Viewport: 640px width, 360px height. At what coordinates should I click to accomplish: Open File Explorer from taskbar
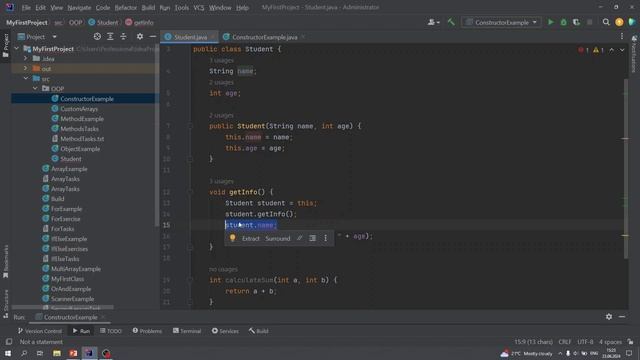[57, 353]
